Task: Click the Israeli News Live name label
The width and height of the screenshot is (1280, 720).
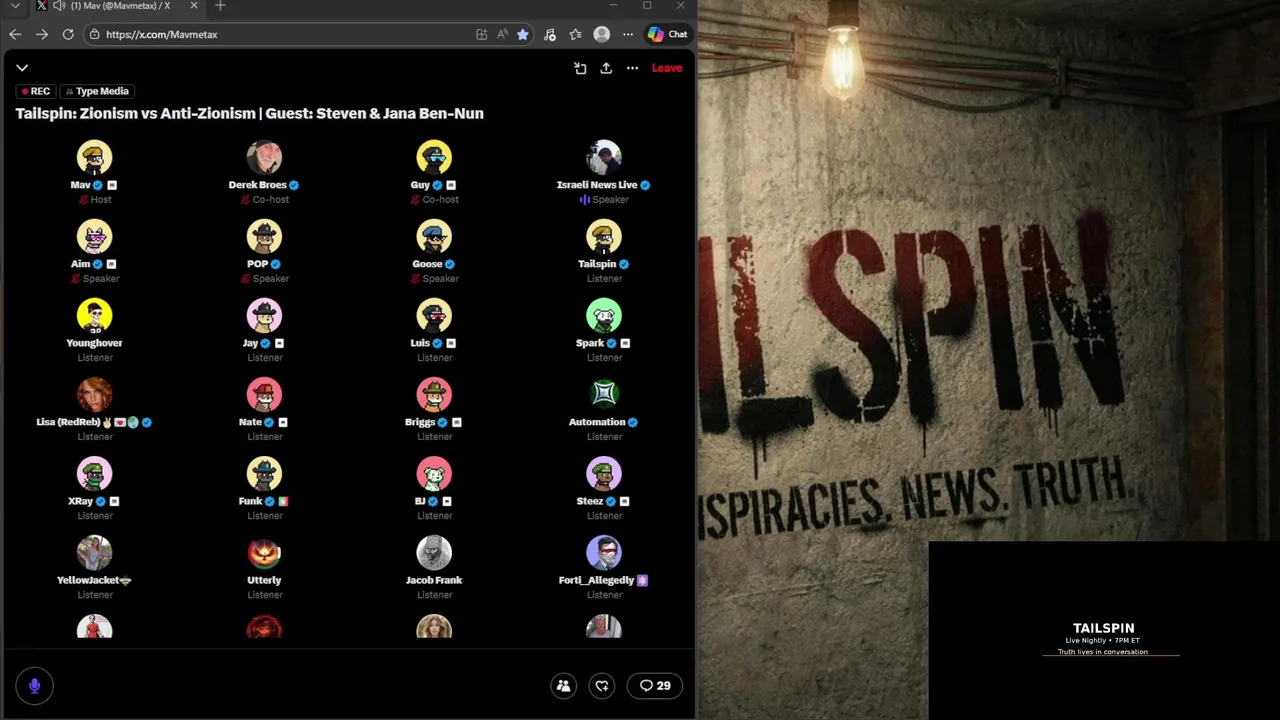Action: [x=597, y=185]
